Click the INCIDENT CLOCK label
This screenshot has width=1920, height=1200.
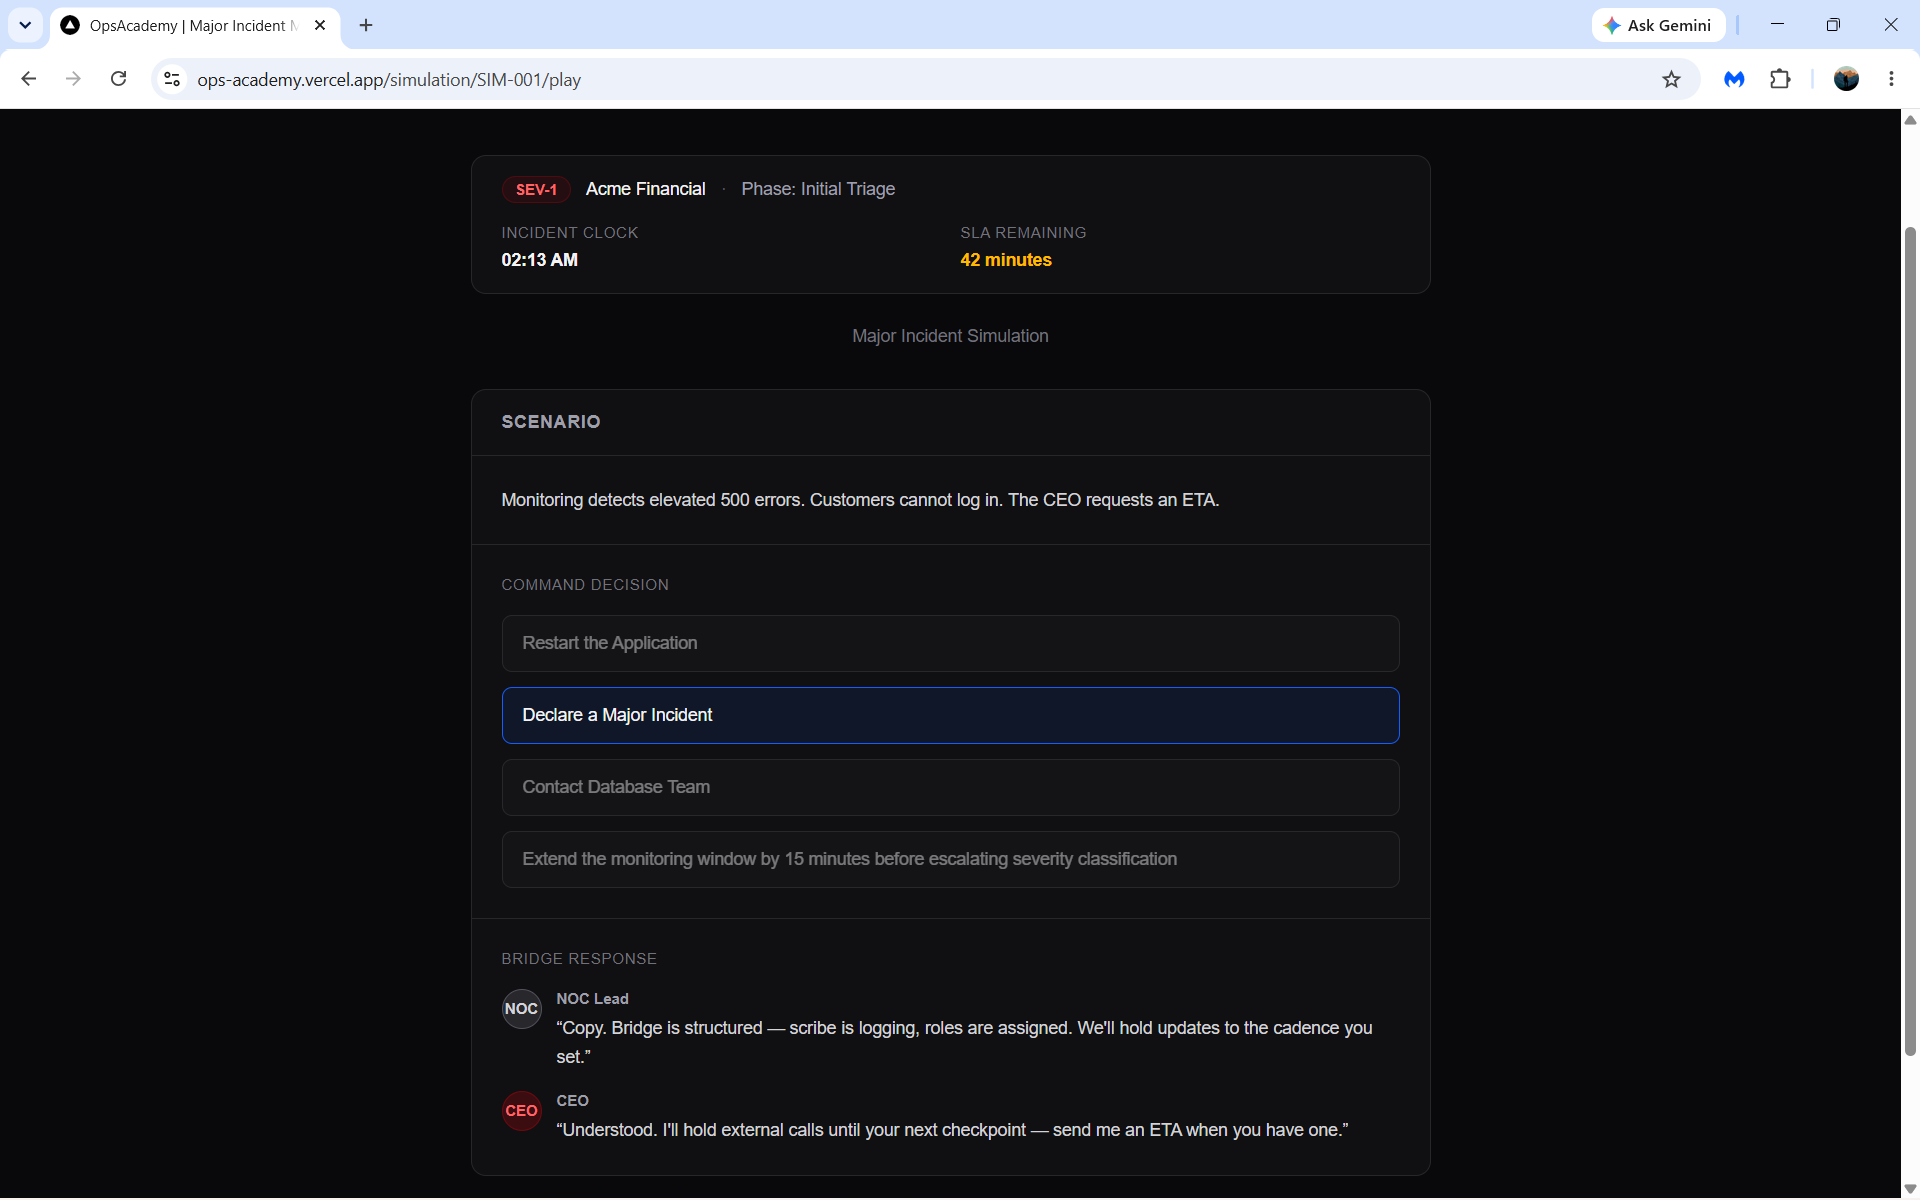[569, 233]
